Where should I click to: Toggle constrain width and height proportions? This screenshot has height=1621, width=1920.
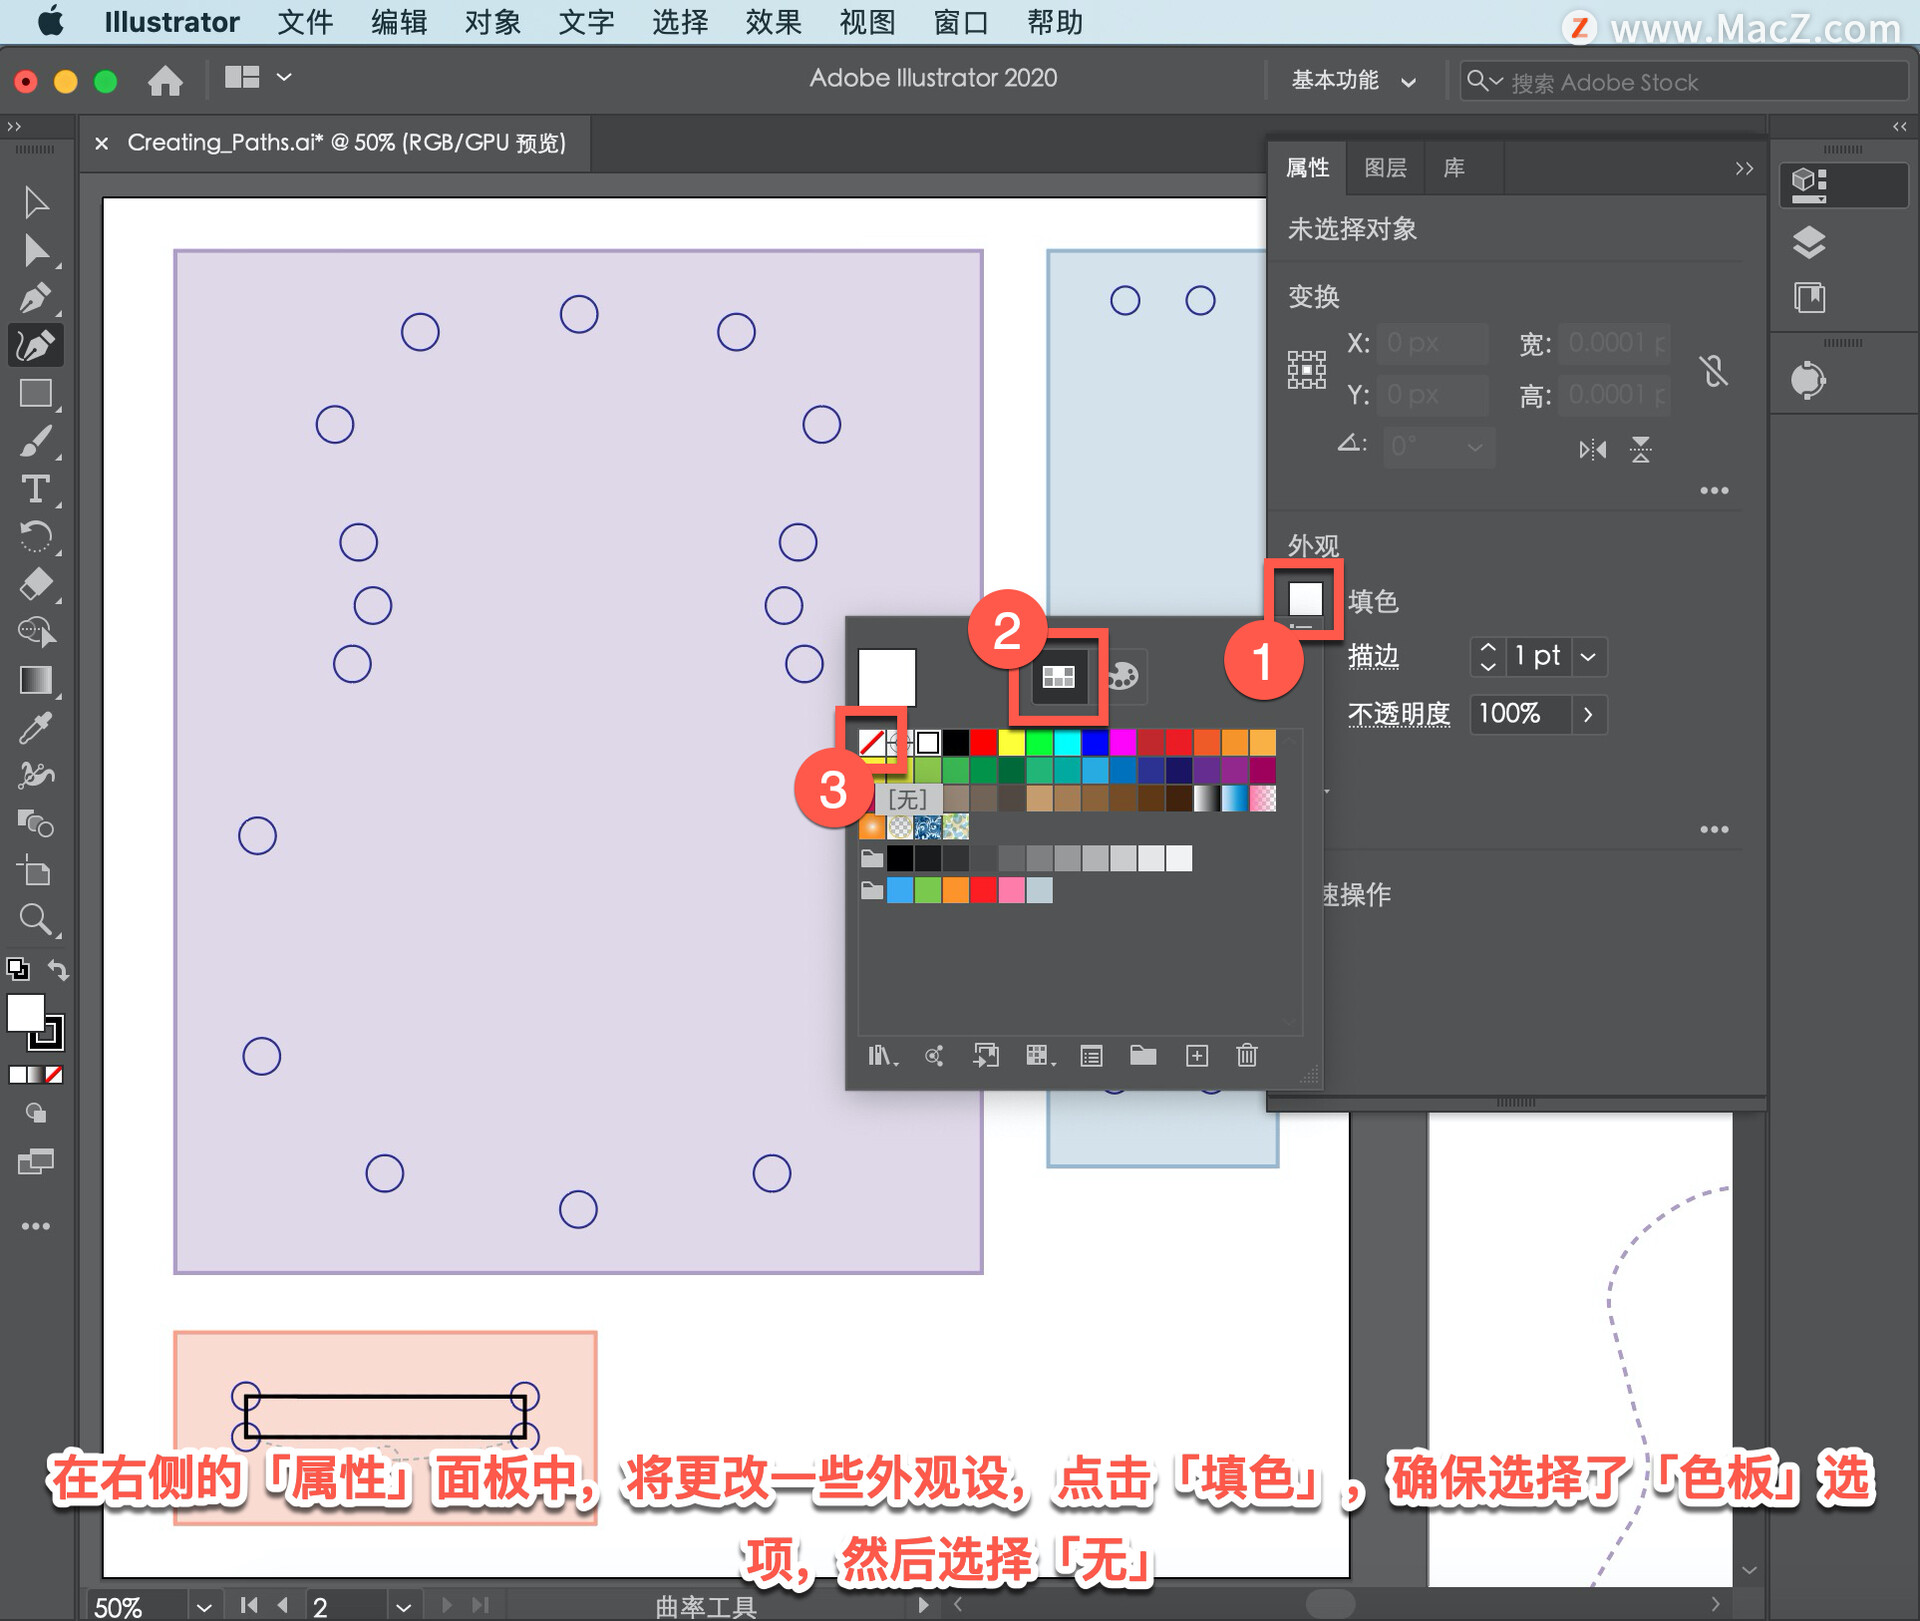tap(1714, 371)
